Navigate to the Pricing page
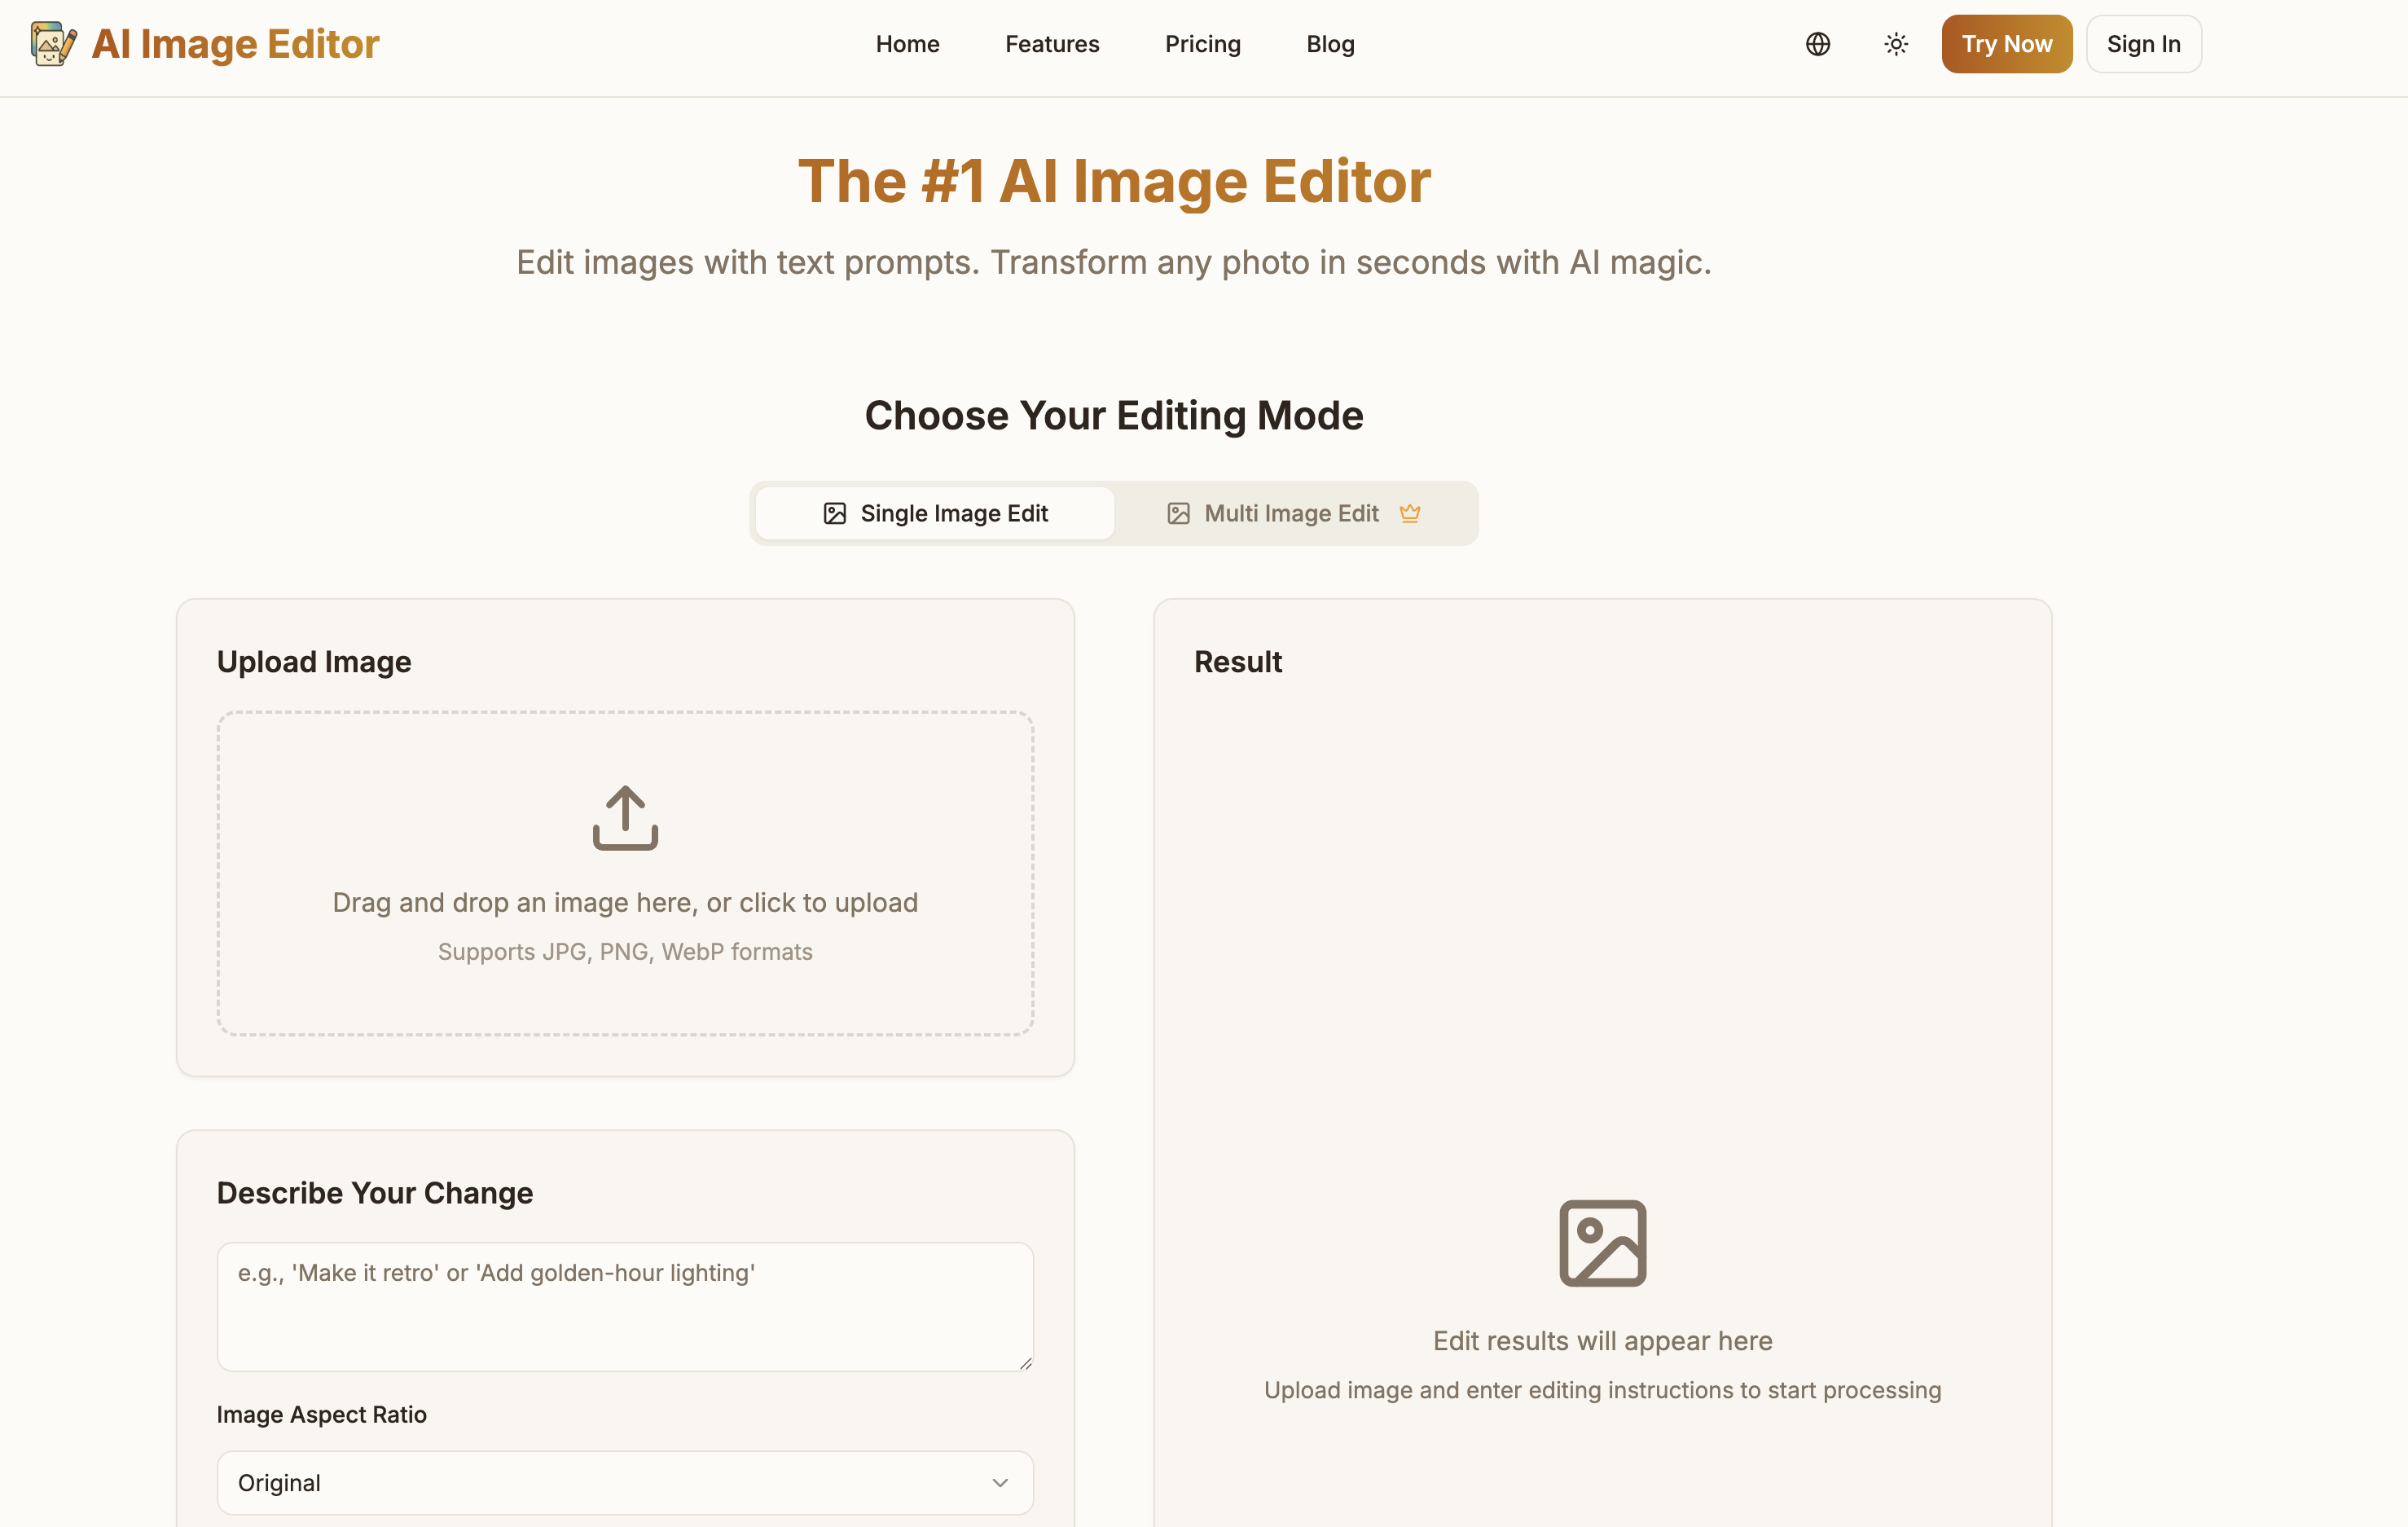Screen dimensions: 2408x1527 pos(1203,43)
